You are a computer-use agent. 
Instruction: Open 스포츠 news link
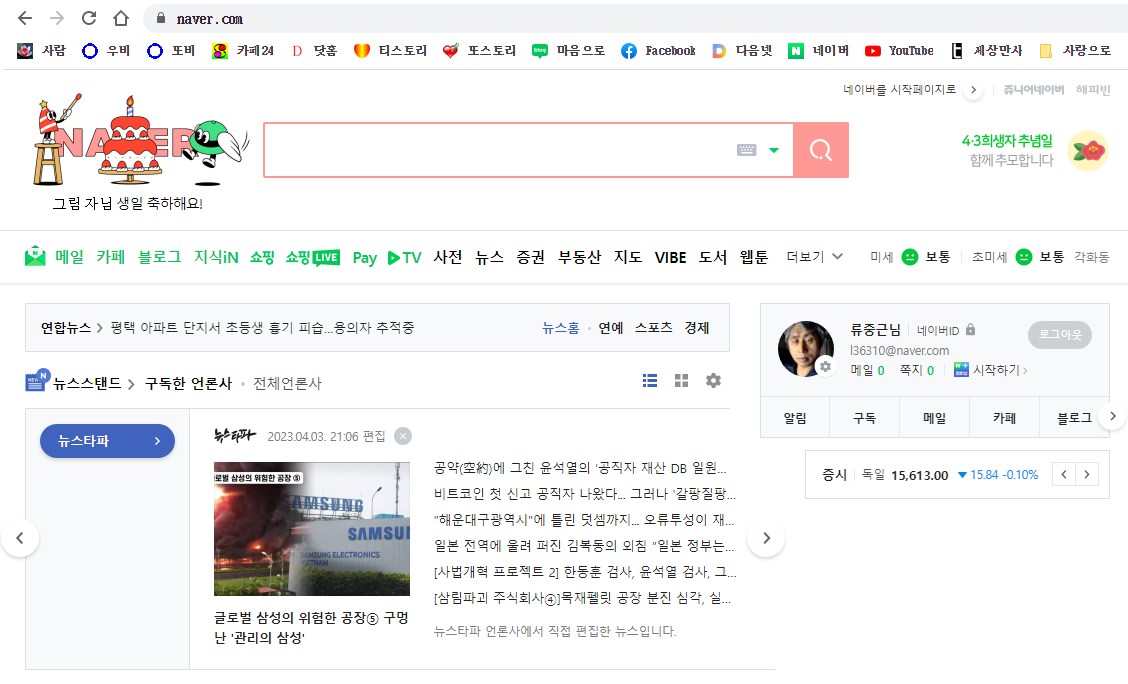tap(653, 328)
